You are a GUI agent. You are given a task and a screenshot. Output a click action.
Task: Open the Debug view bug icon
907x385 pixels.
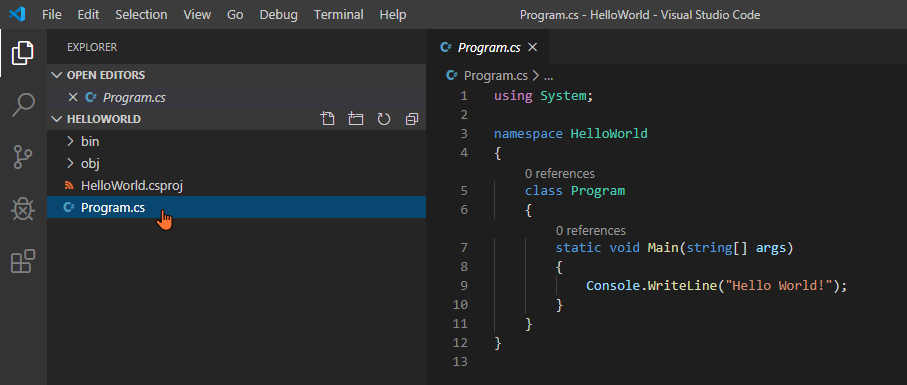(x=23, y=209)
